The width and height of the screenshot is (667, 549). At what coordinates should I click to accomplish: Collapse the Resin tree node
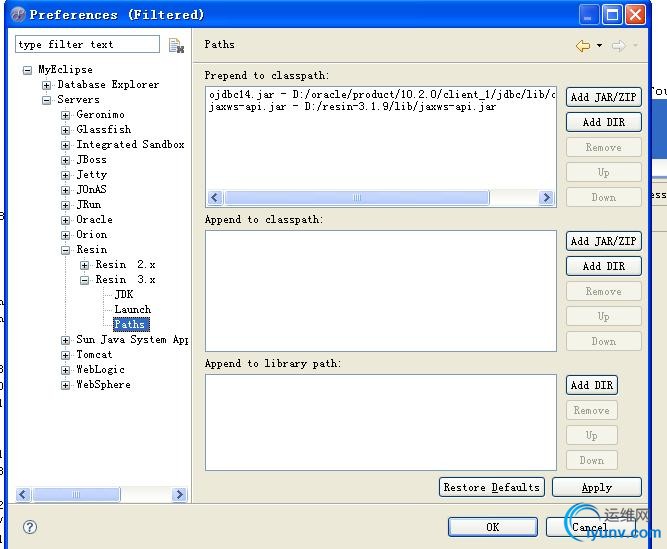(66, 250)
